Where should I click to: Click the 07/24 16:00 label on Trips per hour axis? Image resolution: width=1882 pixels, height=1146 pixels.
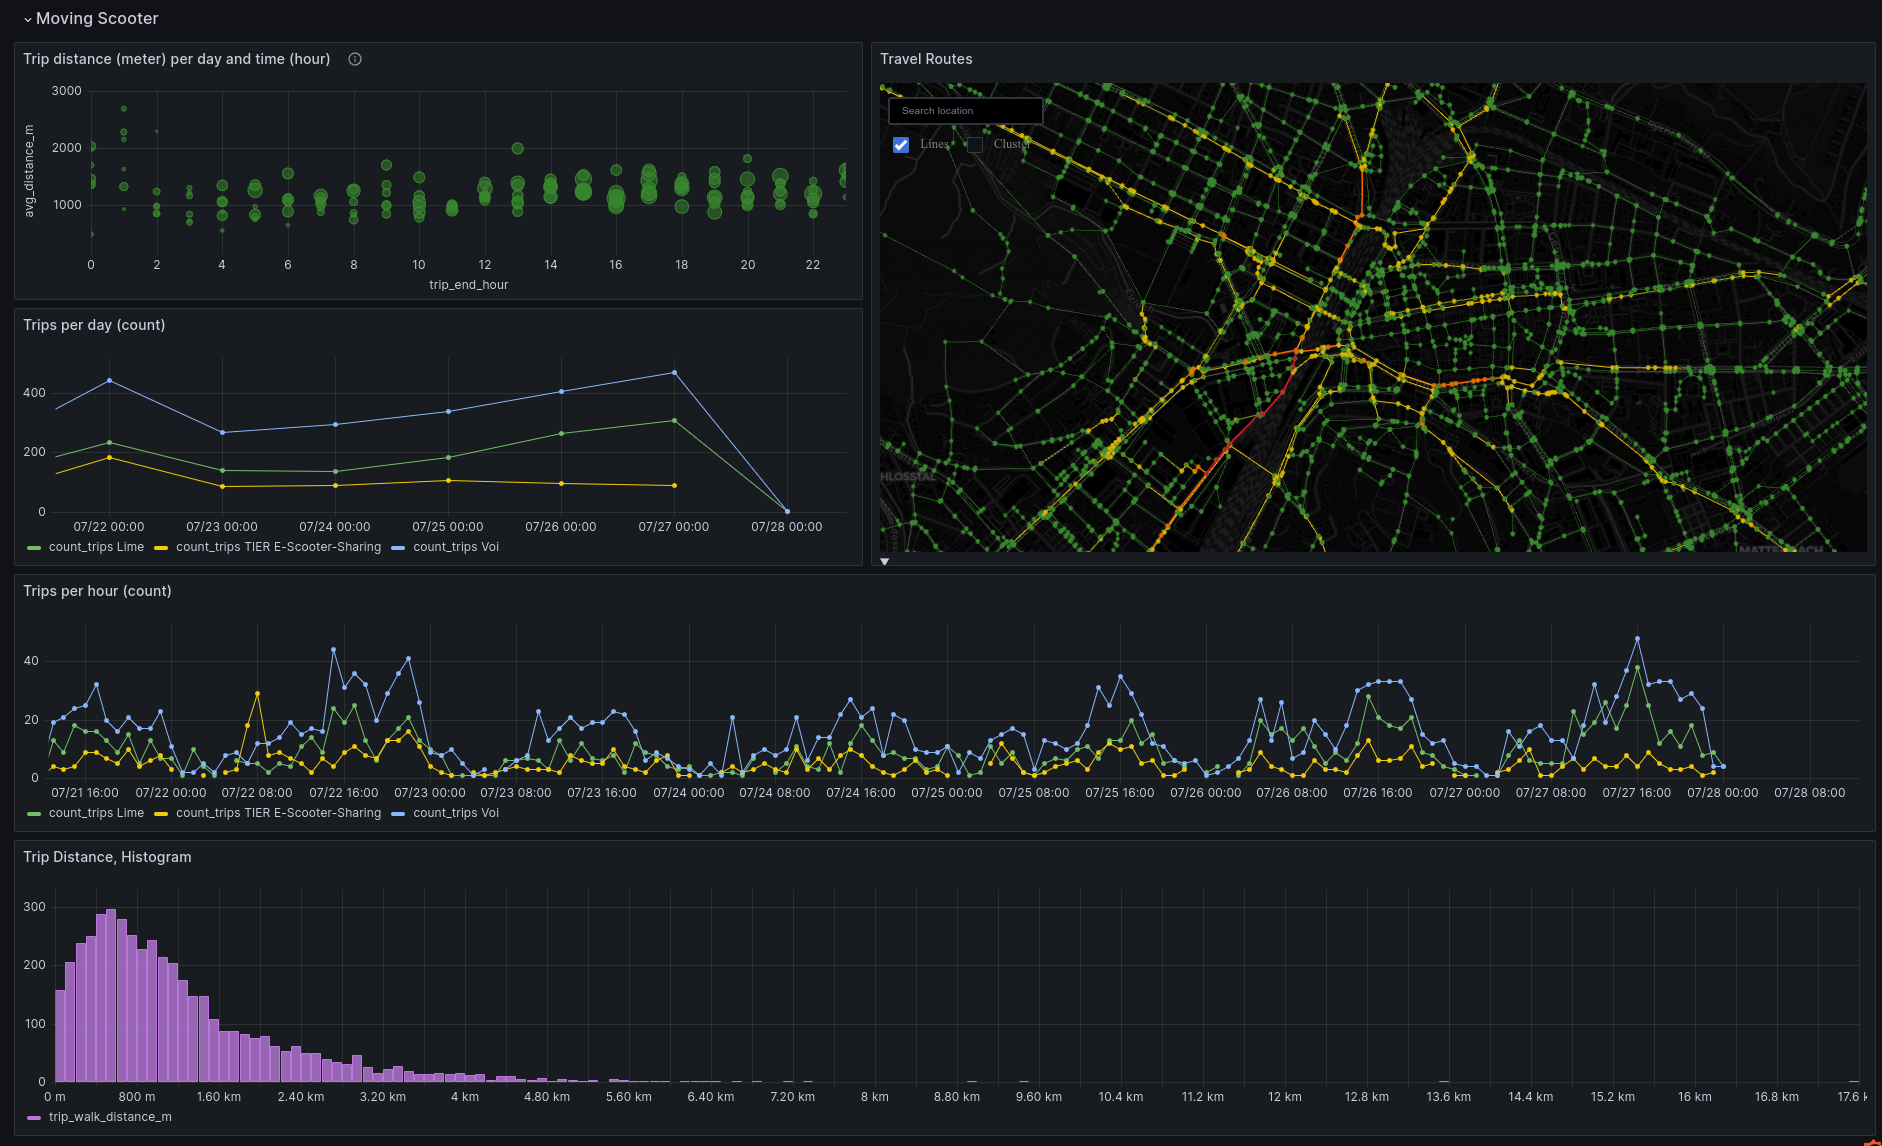tap(860, 793)
